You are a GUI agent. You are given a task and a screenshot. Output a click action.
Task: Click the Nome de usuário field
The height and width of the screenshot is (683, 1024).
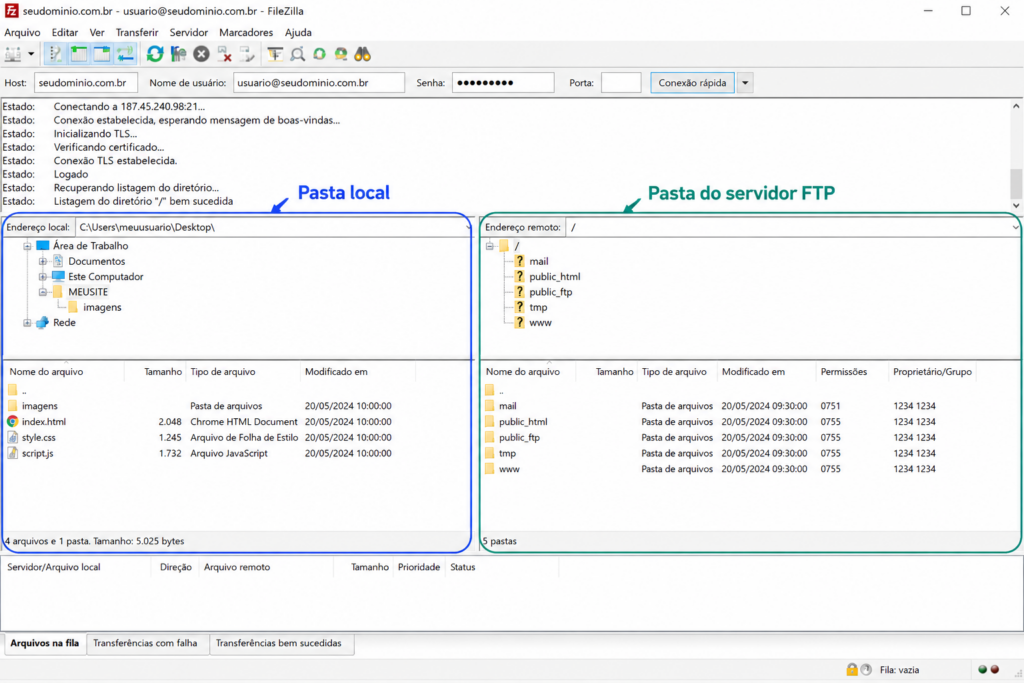click(x=319, y=83)
